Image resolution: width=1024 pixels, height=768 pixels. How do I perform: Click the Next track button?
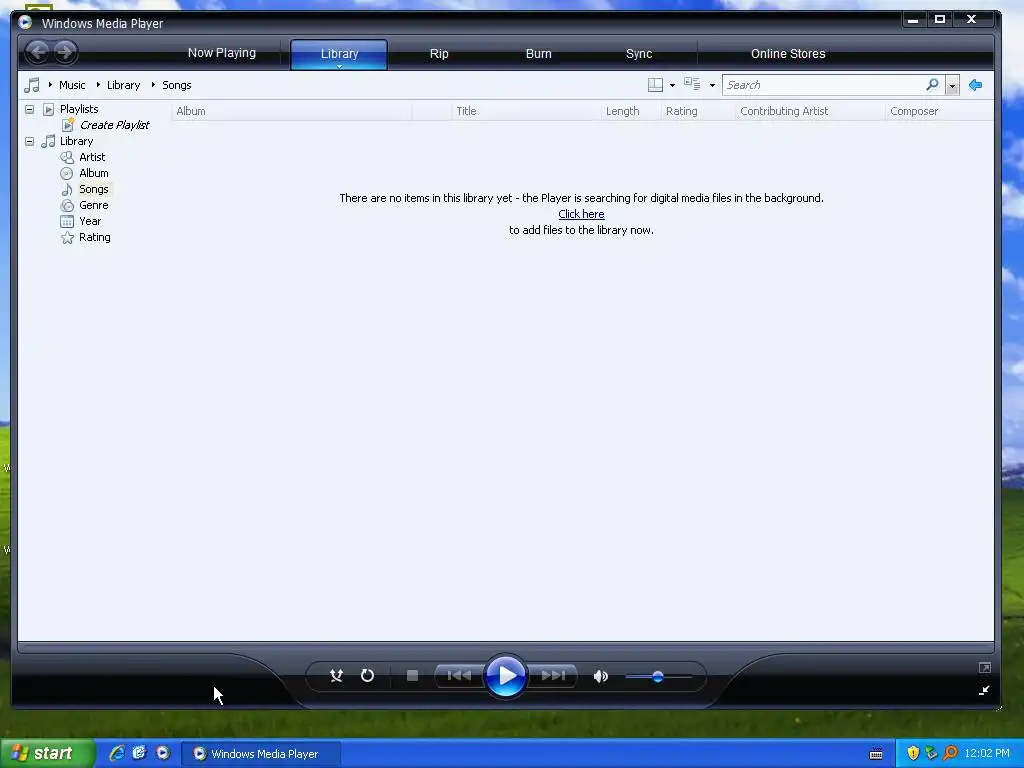[x=553, y=675]
